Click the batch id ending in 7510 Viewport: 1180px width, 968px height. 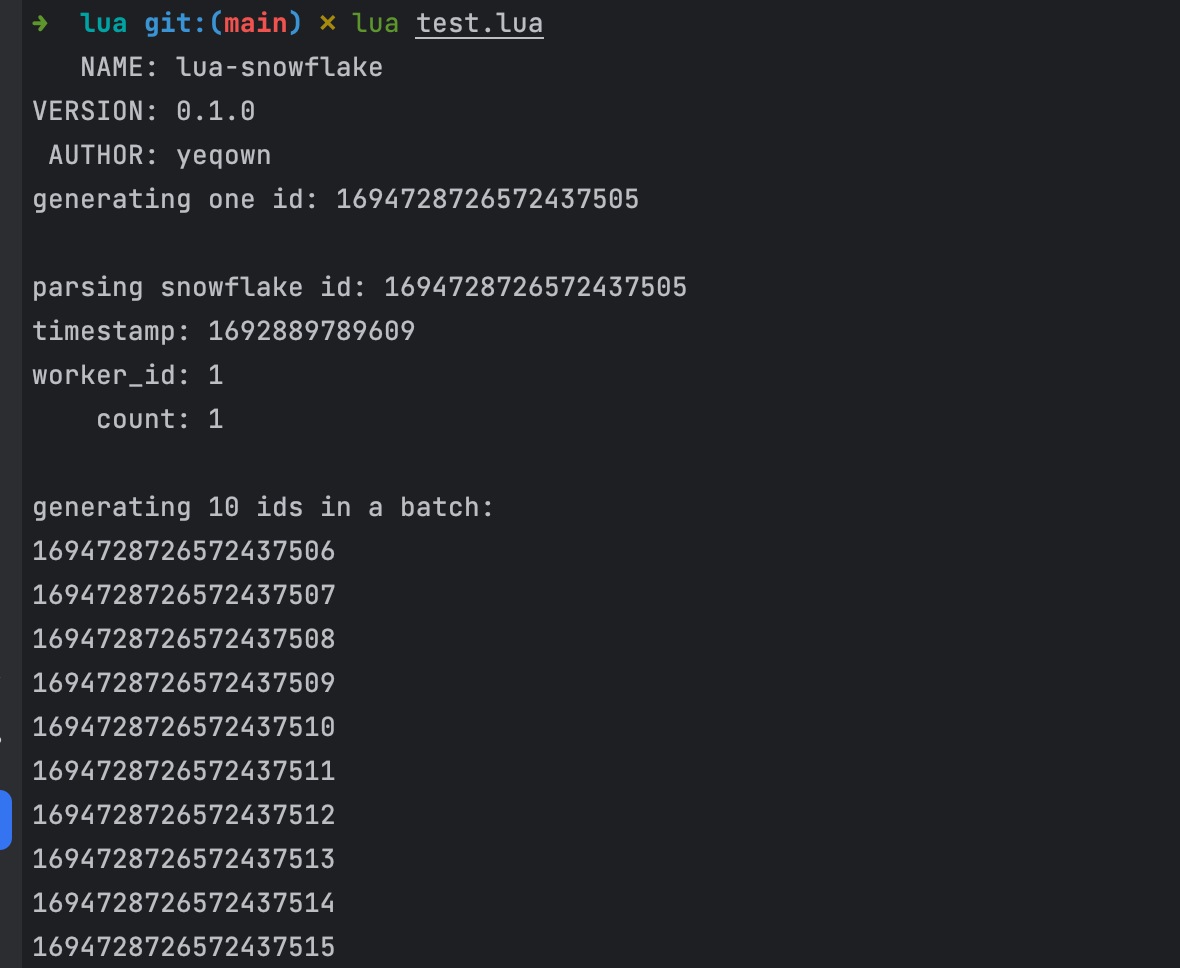coord(184,727)
